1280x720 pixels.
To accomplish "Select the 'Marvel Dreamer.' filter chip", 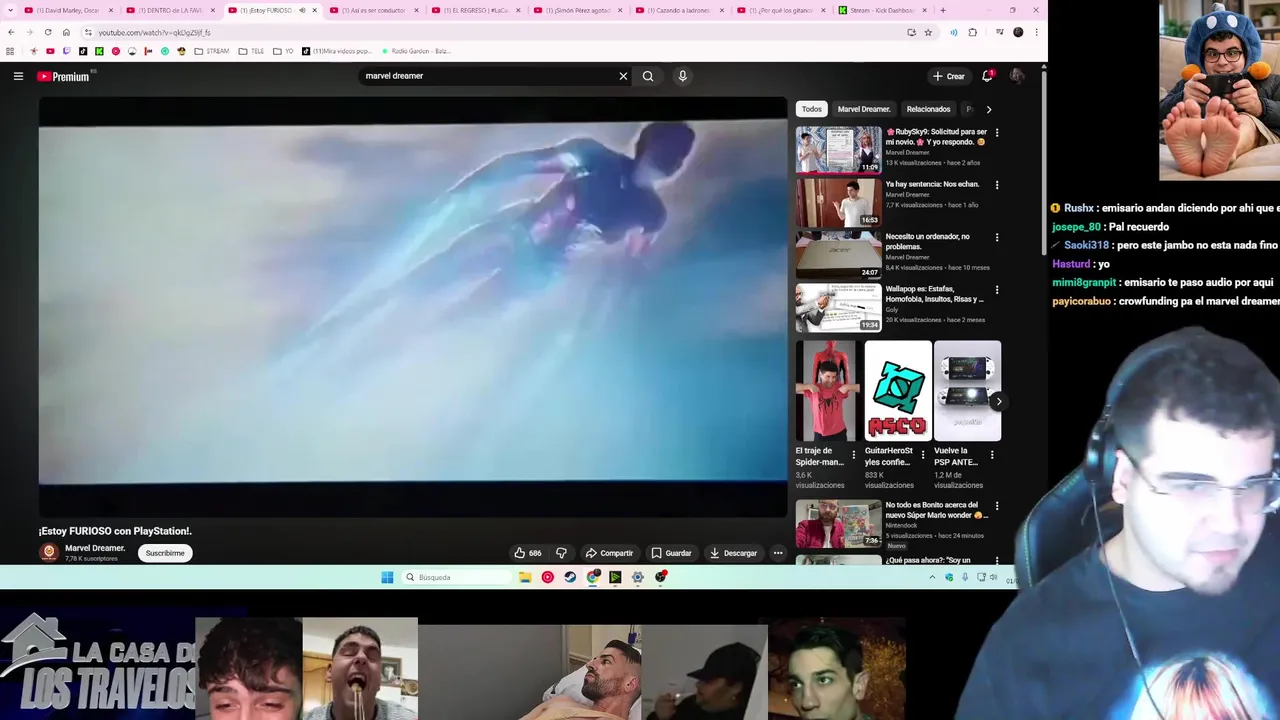I will (864, 109).
